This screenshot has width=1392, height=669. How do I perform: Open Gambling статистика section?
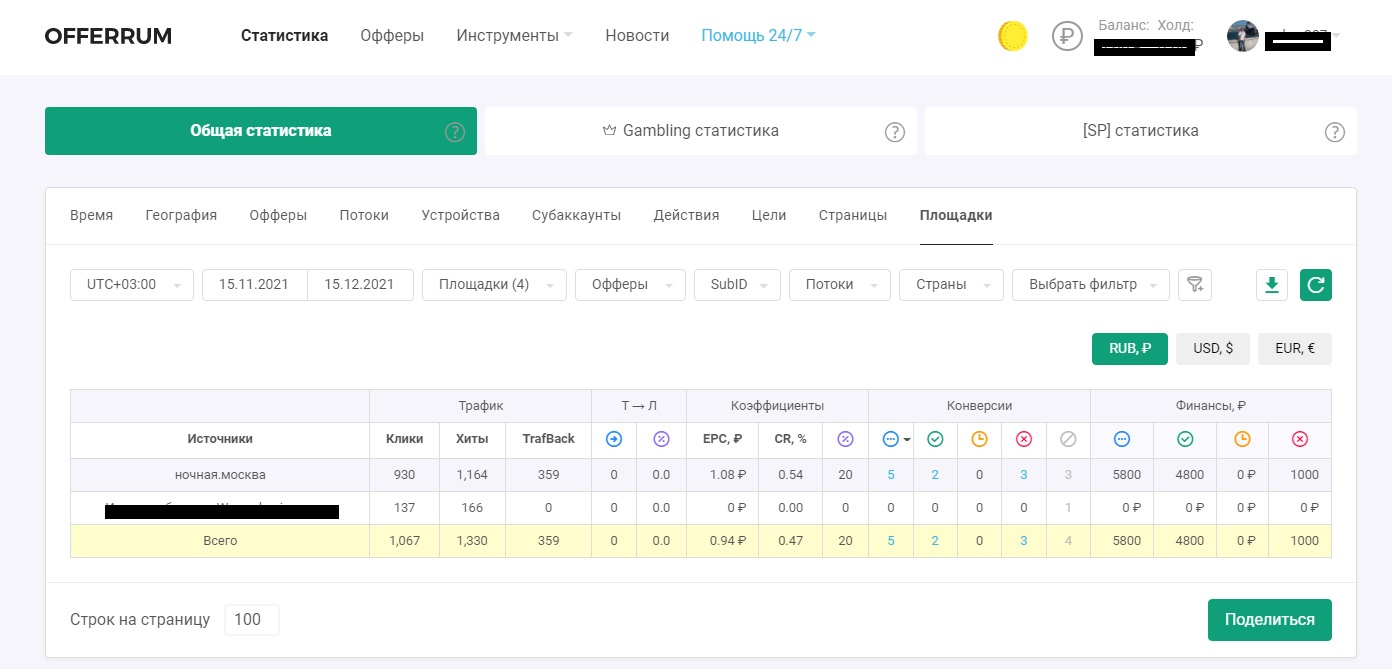pyautogui.click(x=701, y=131)
